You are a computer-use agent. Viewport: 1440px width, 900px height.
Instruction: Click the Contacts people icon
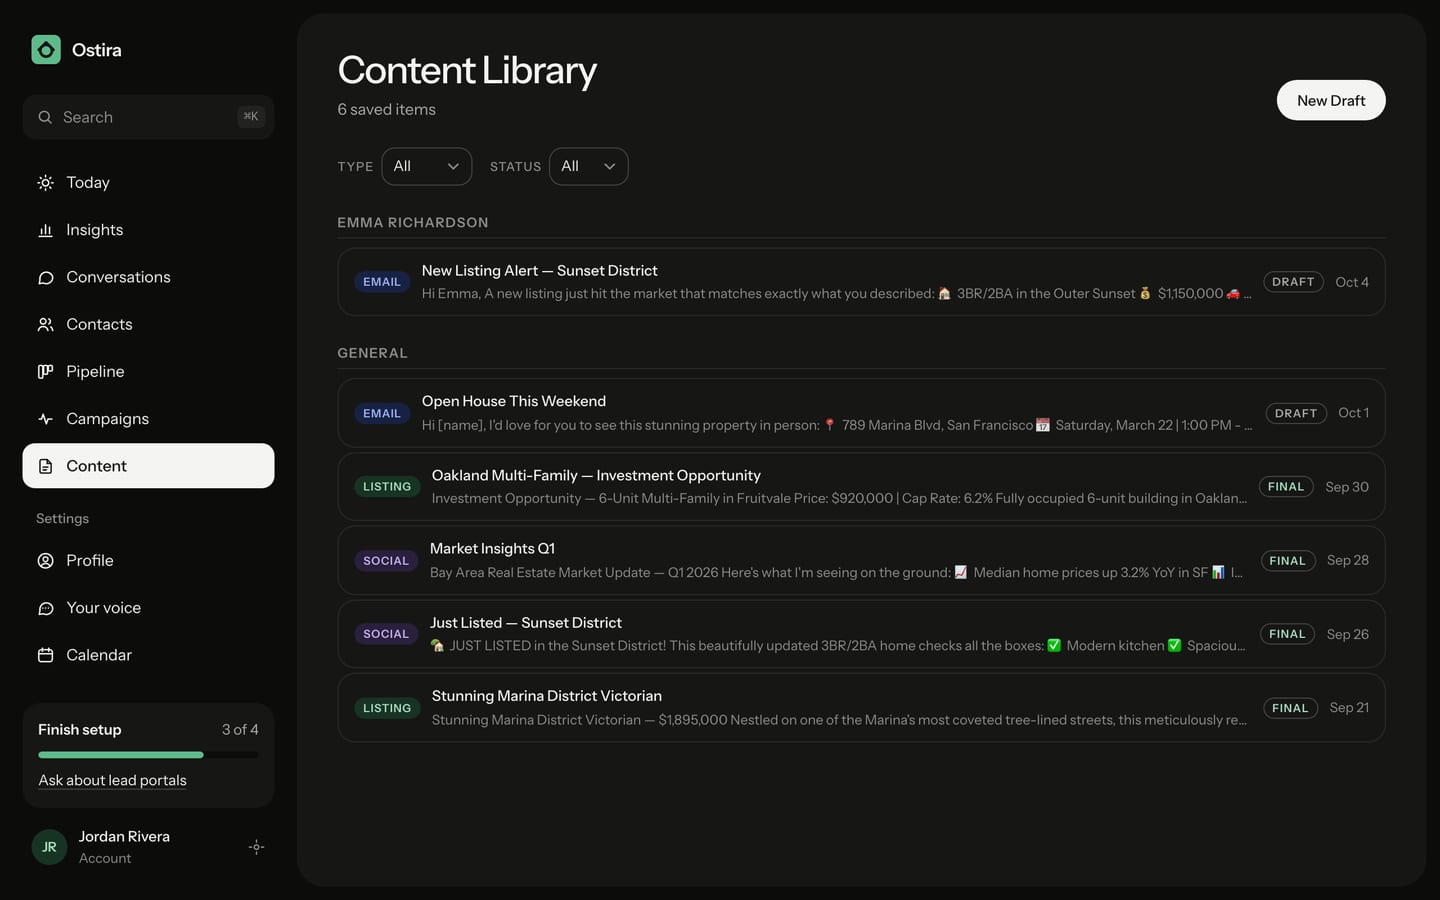45,324
